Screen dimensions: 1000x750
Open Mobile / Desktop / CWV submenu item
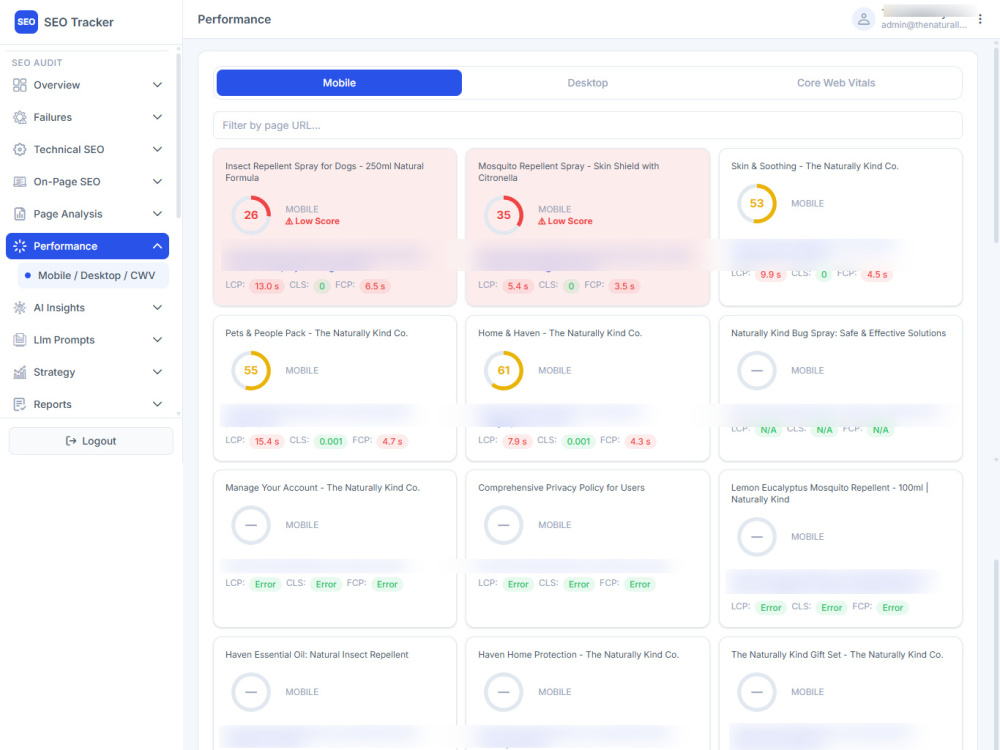(x=93, y=276)
